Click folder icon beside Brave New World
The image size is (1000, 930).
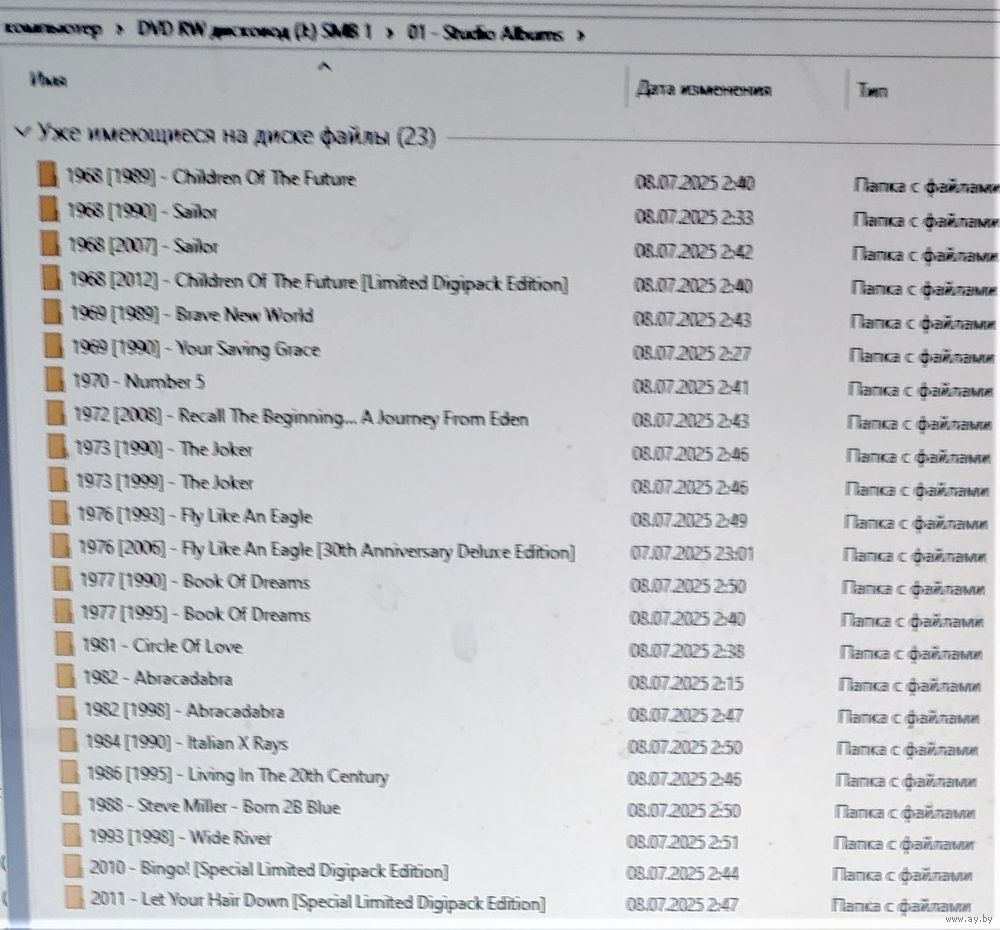tap(52, 312)
